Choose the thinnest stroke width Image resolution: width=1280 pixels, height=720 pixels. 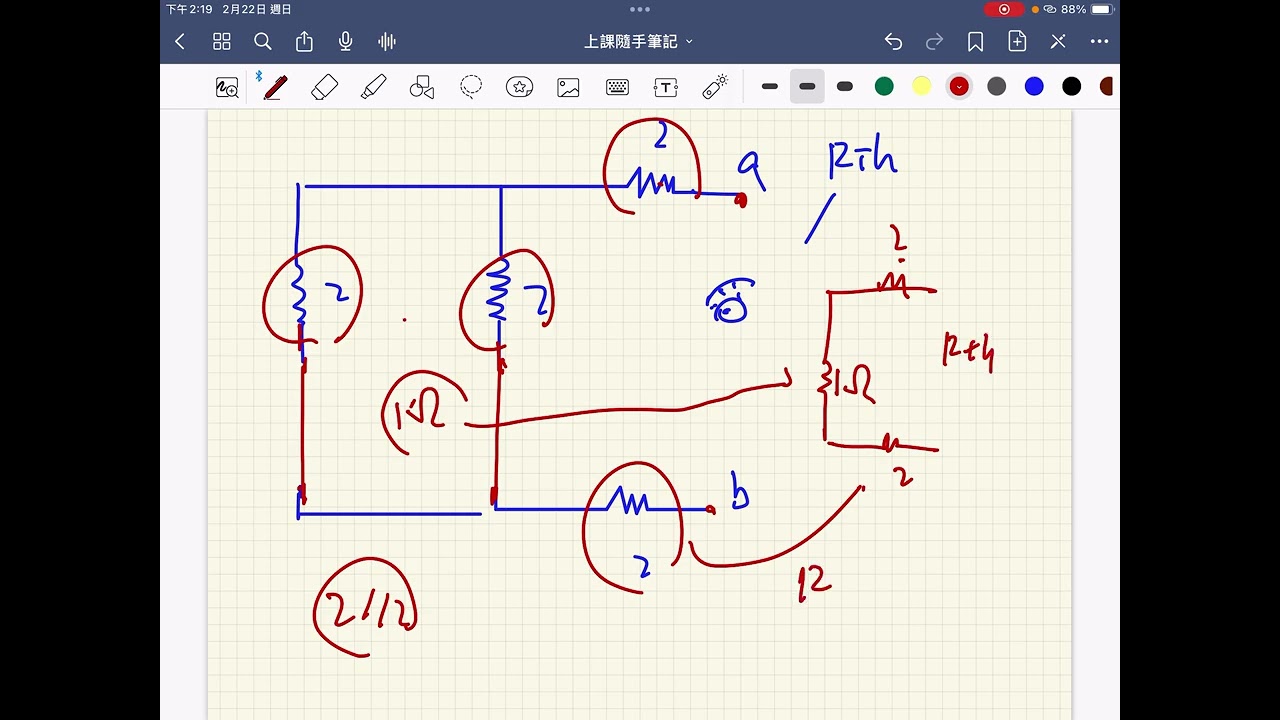point(770,87)
